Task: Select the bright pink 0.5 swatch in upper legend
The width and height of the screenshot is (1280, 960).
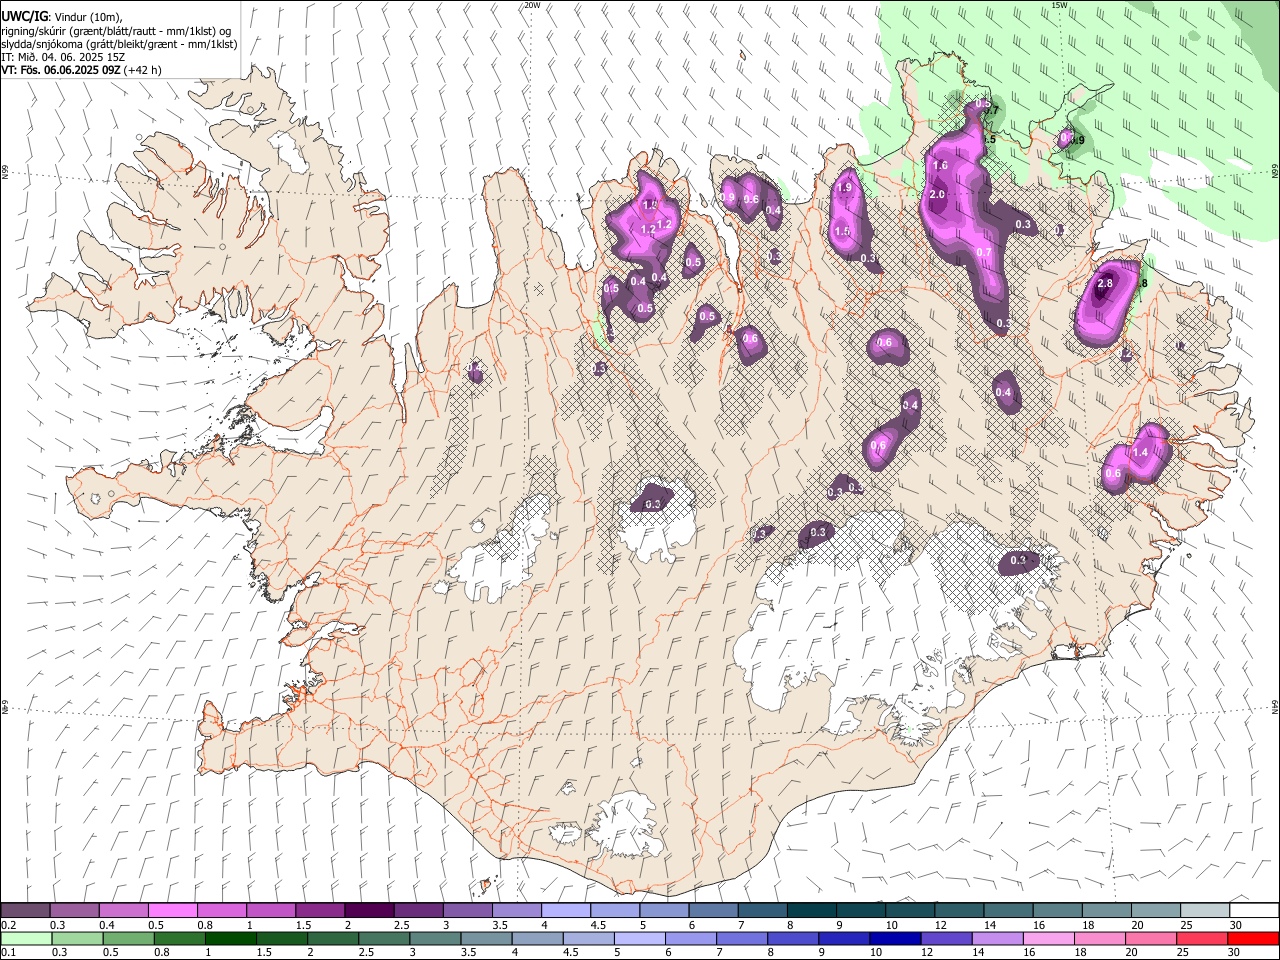Action: 172,910
